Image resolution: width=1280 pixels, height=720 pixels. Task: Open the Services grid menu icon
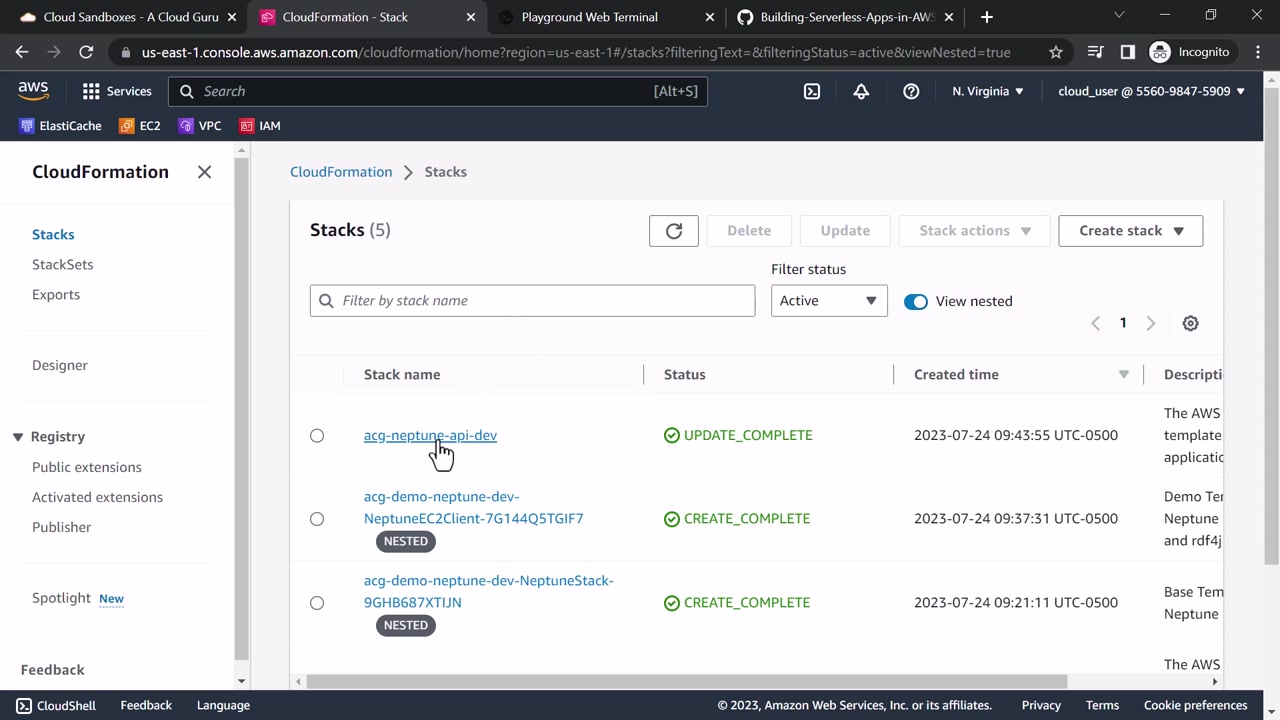click(91, 91)
